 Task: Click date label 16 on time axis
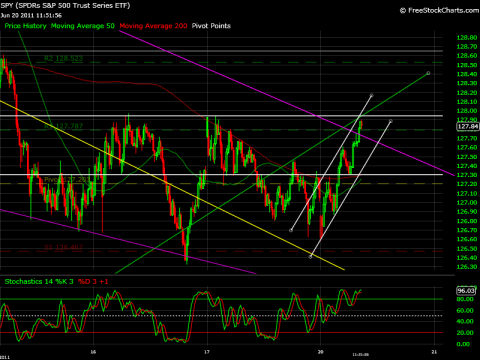point(93,352)
